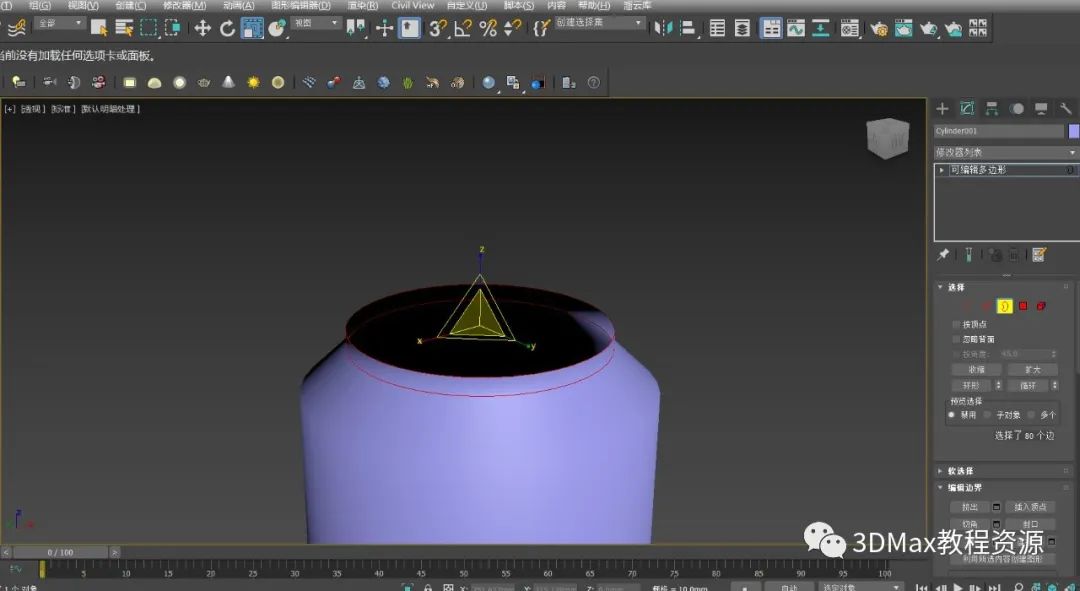Open the 修改器(M) menu
Screen dimensions: 1080x591
(182, 5)
